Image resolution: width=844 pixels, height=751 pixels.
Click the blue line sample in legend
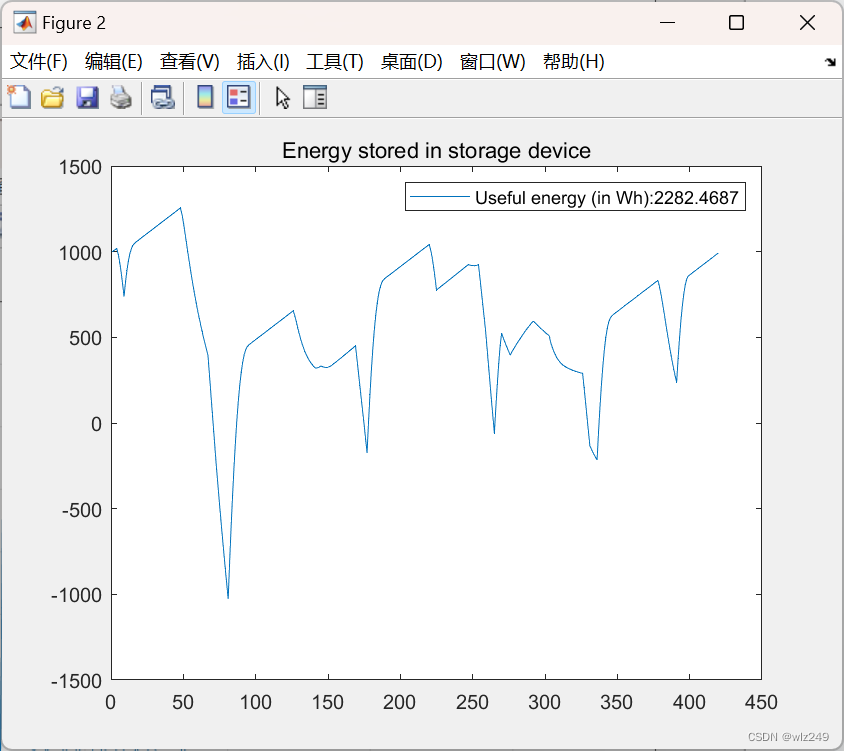(x=440, y=197)
